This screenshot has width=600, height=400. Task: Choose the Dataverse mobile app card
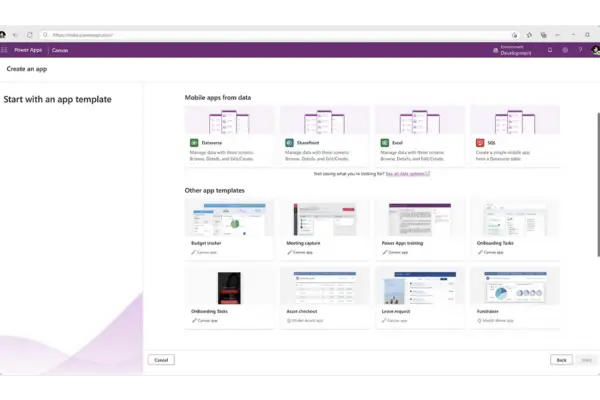tap(229, 136)
